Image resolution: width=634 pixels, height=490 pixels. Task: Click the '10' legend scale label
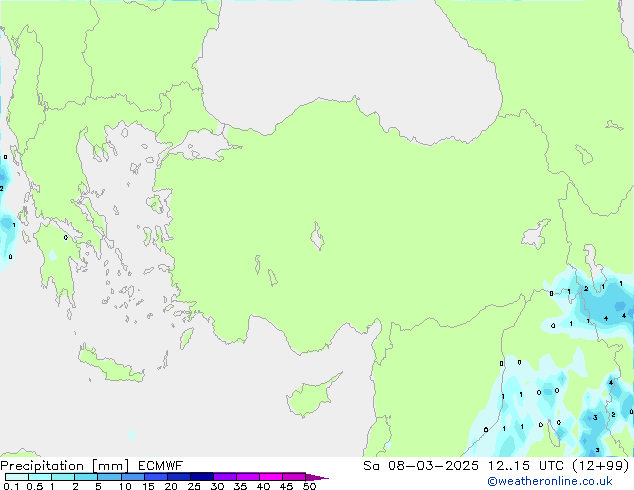click(x=125, y=486)
